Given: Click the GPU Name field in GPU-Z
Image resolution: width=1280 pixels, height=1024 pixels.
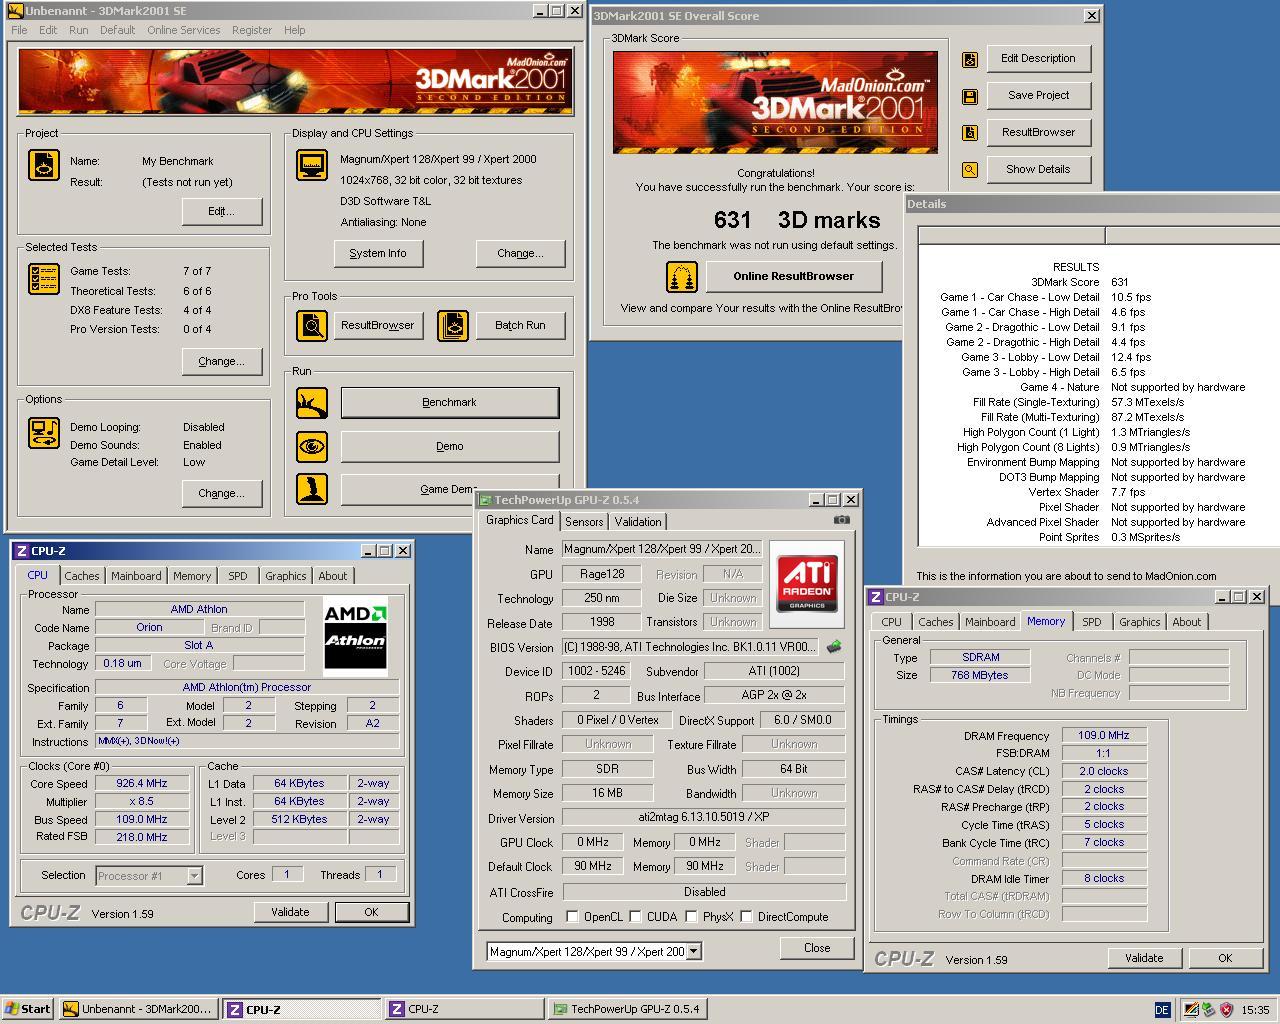Looking at the screenshot, I should click(x=663, y=549).
